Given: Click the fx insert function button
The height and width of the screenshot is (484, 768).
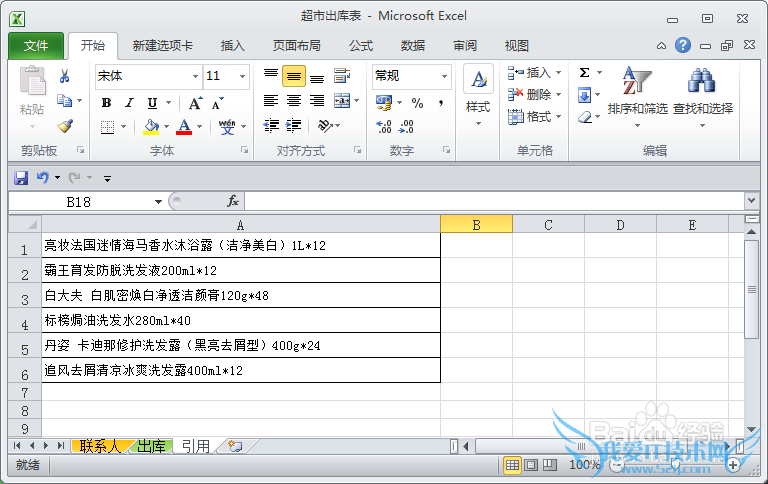Looking at the screenshot, I should point(233,201).
